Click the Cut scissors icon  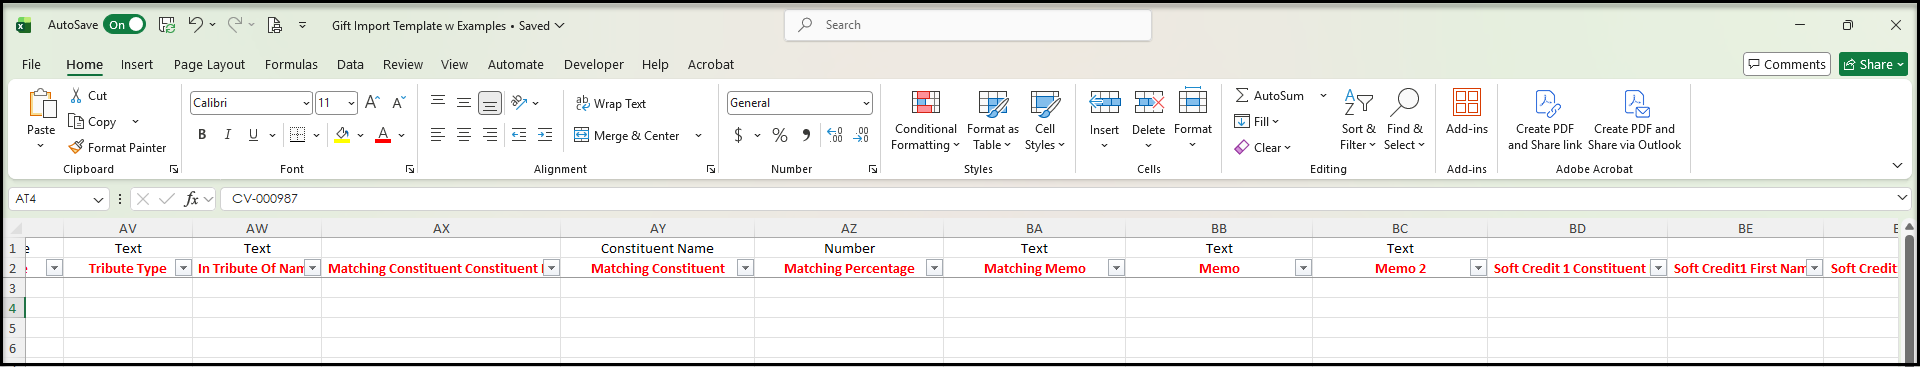click(76, 96)
